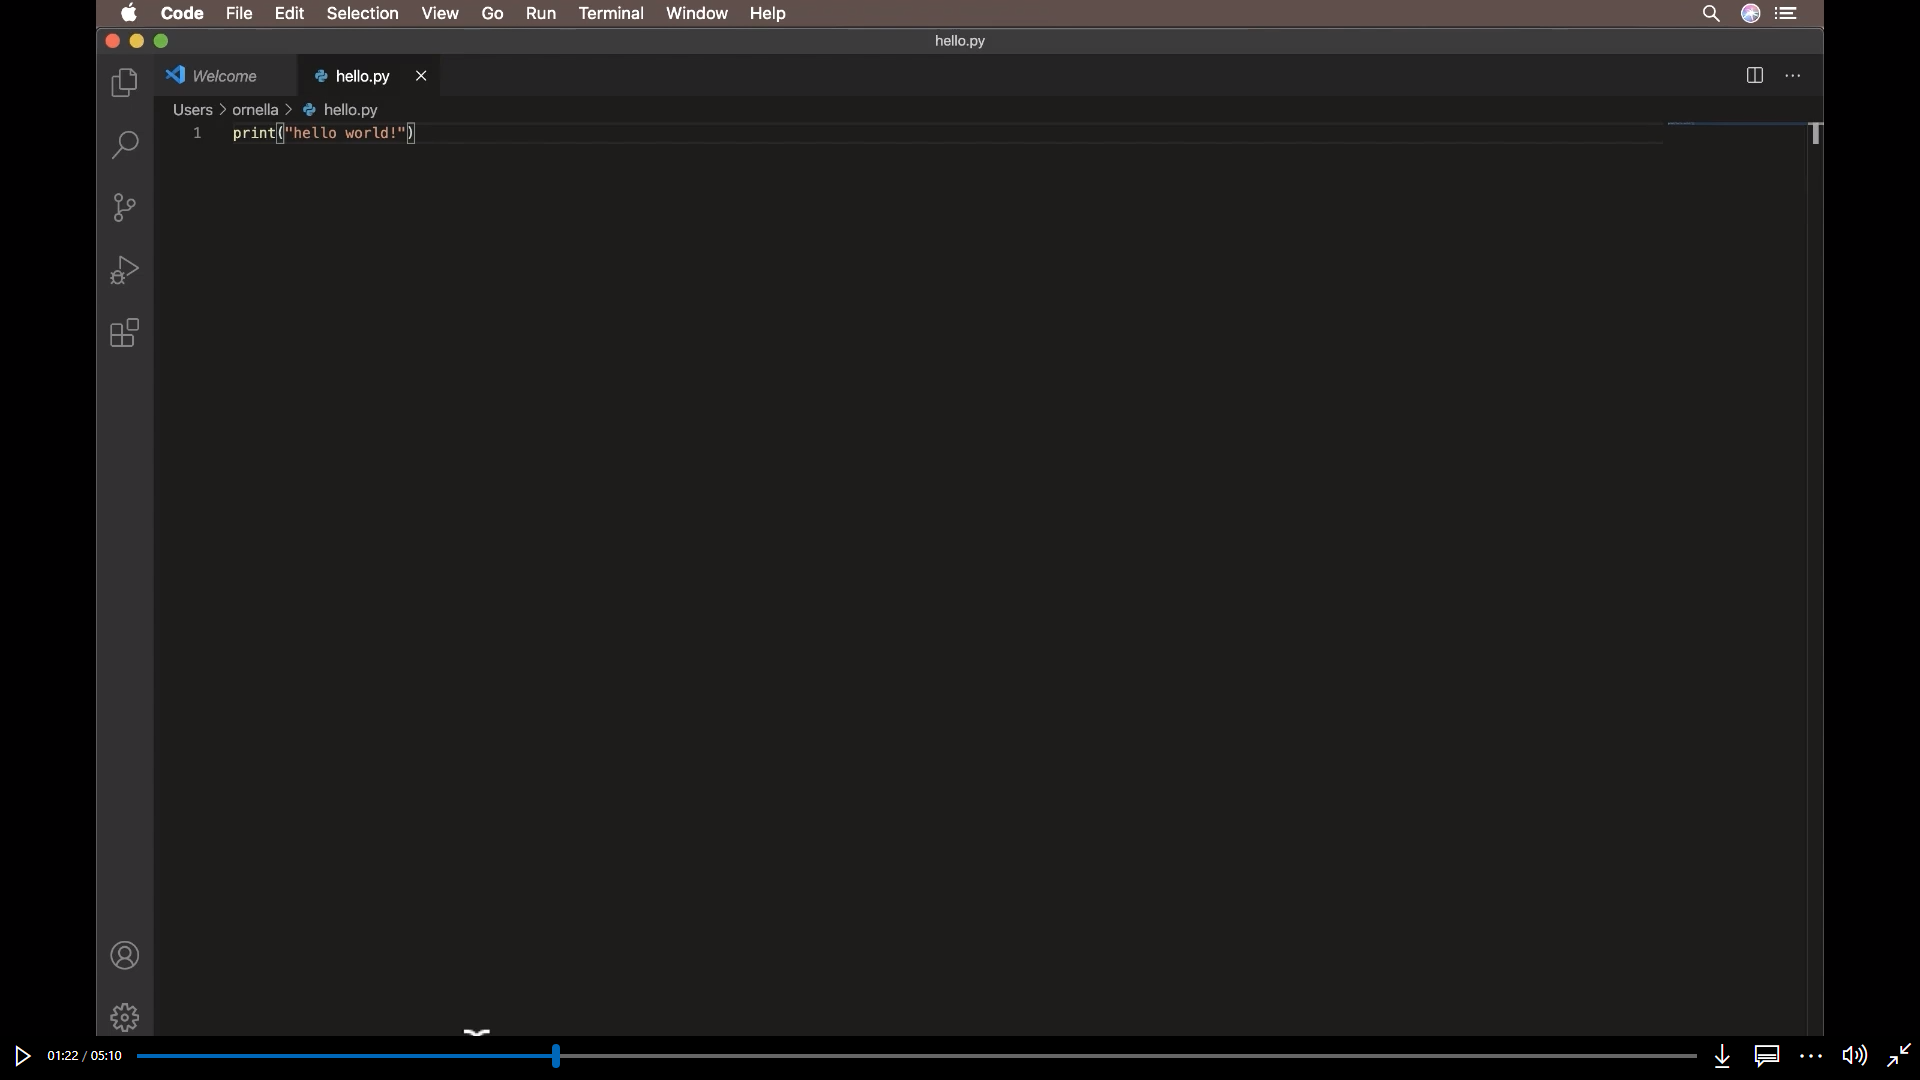1920x1080 pixels.
Task: Open the editor More Actions ellipsis
Action: coord(1792,76)
